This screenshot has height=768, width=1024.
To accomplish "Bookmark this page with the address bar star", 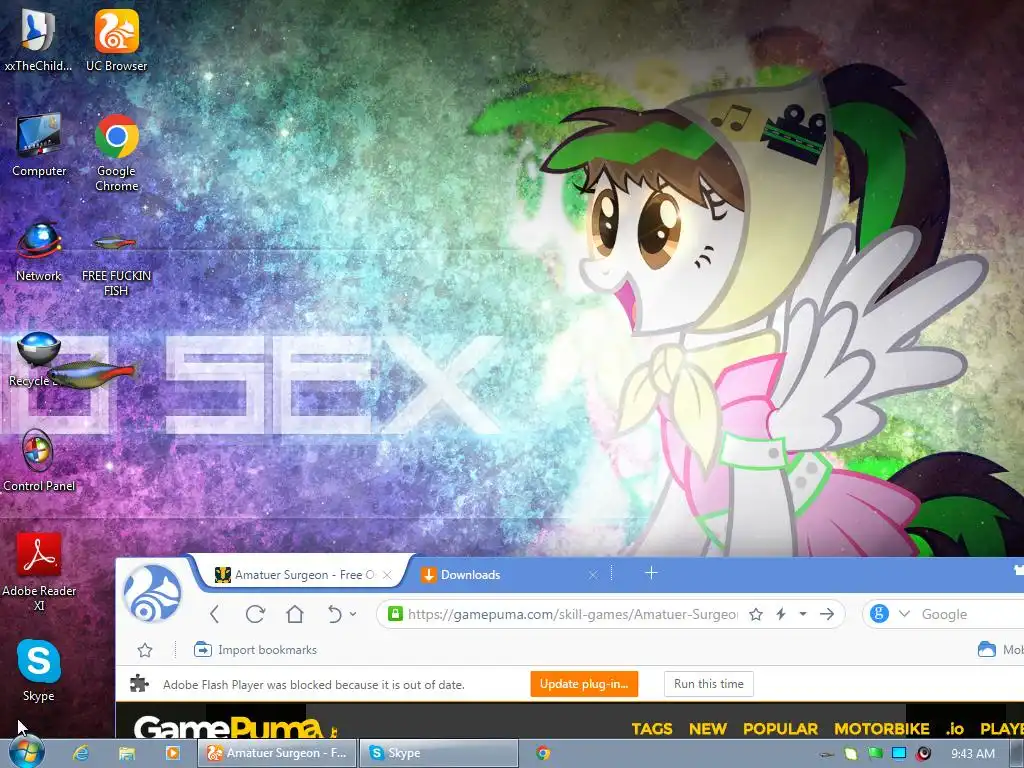I will (x=756, y=614).
